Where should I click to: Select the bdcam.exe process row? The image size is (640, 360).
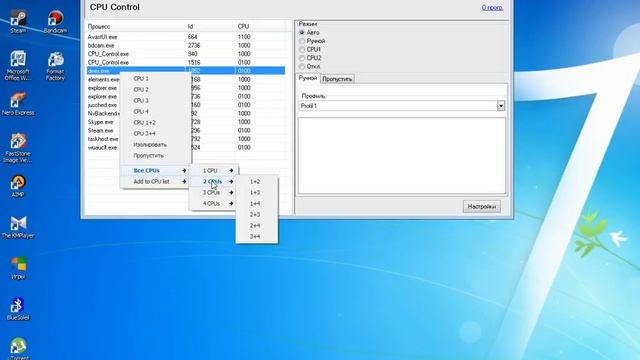coord(186,45)
